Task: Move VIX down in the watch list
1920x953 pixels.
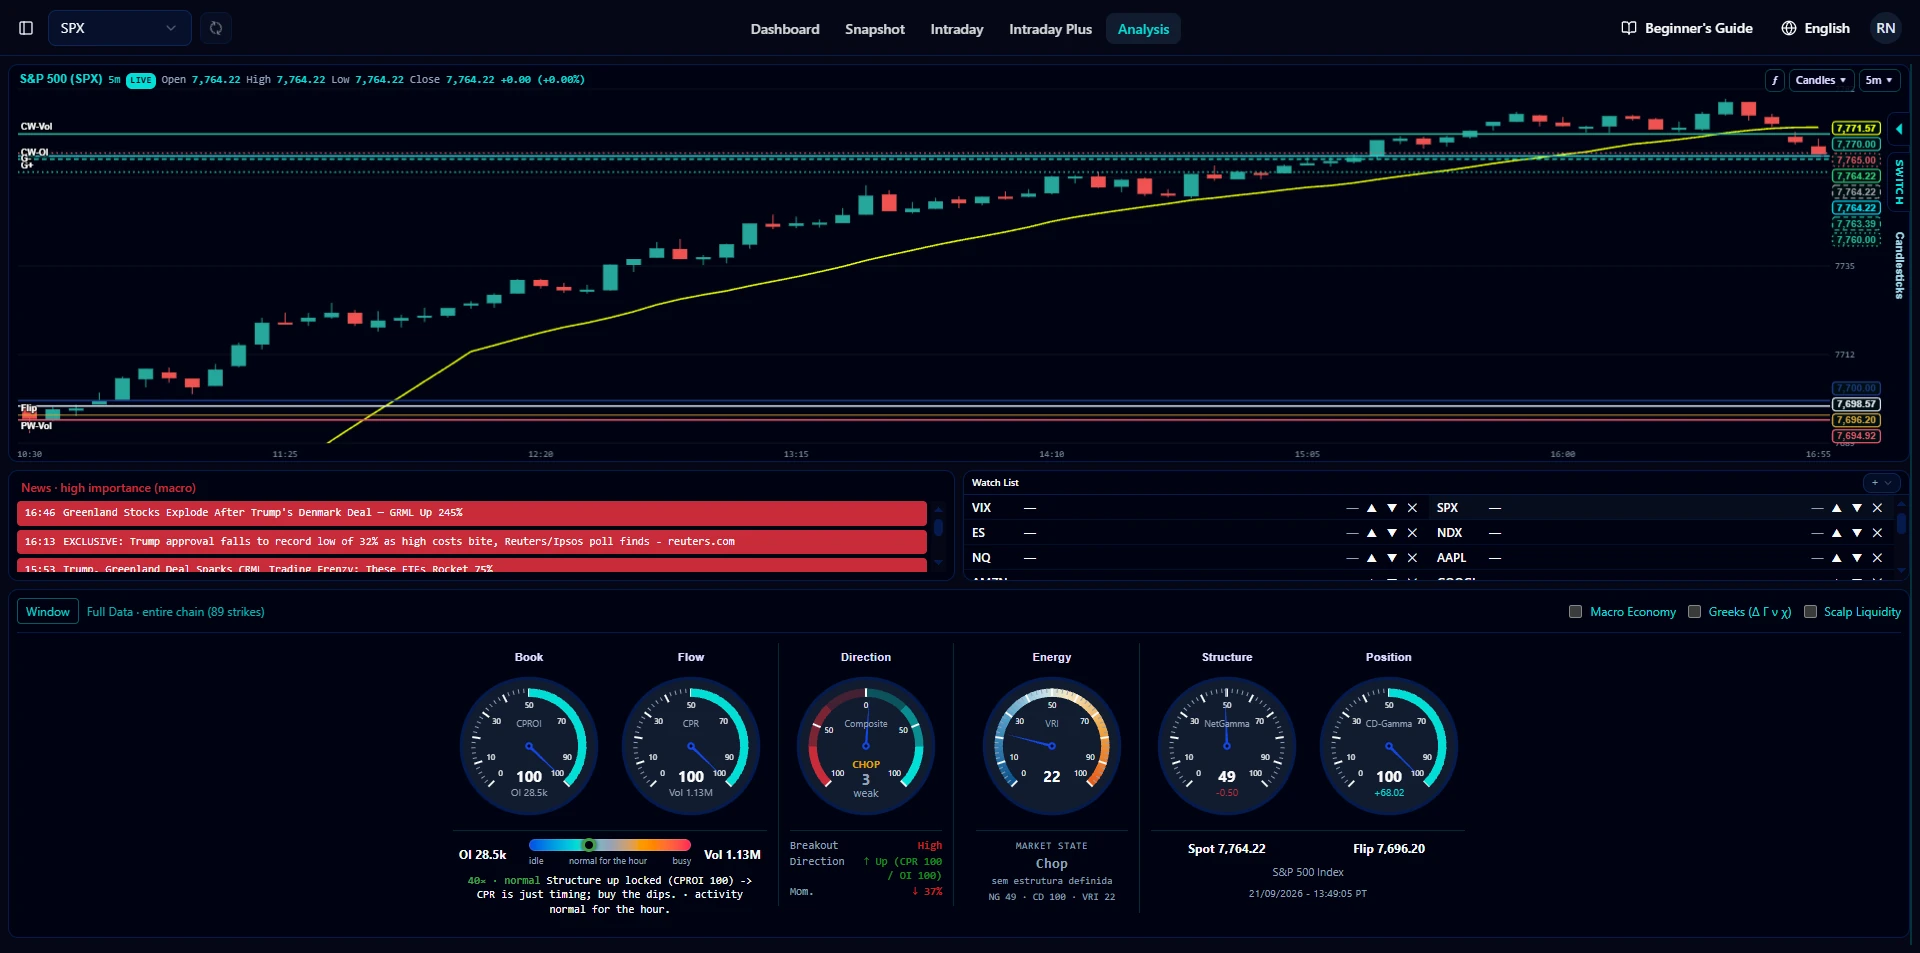Action: [1392, 508]
